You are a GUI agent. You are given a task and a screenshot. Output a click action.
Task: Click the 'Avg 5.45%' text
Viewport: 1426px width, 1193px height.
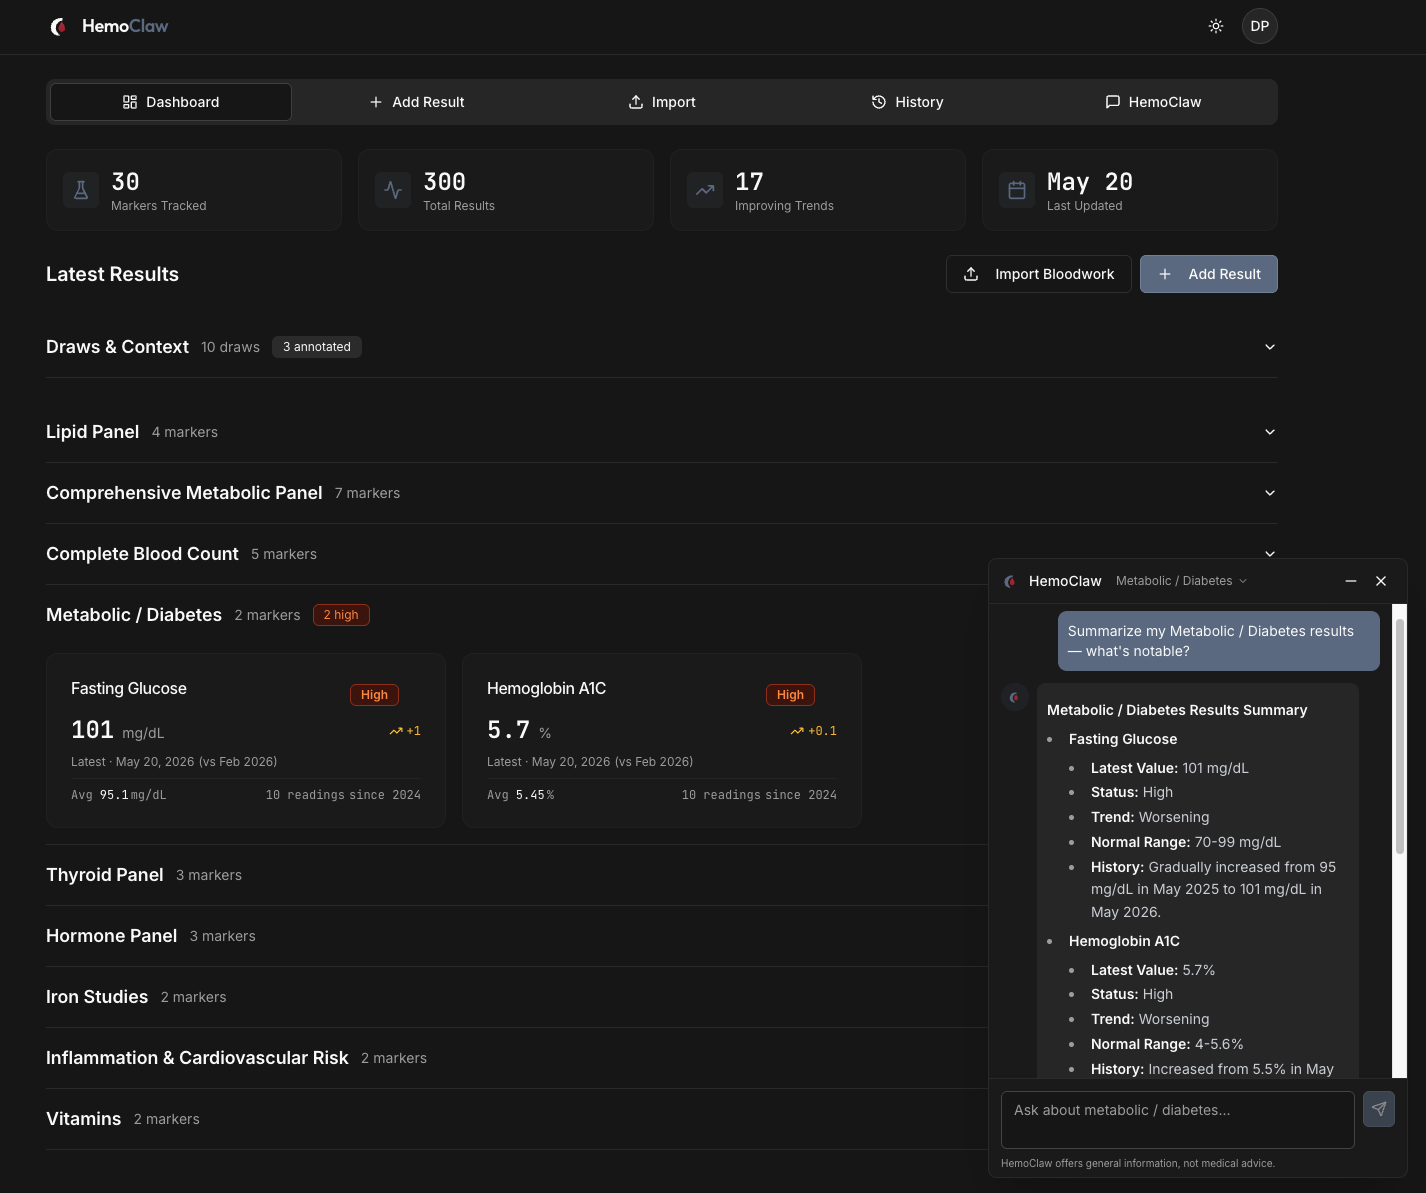point(520,795)
